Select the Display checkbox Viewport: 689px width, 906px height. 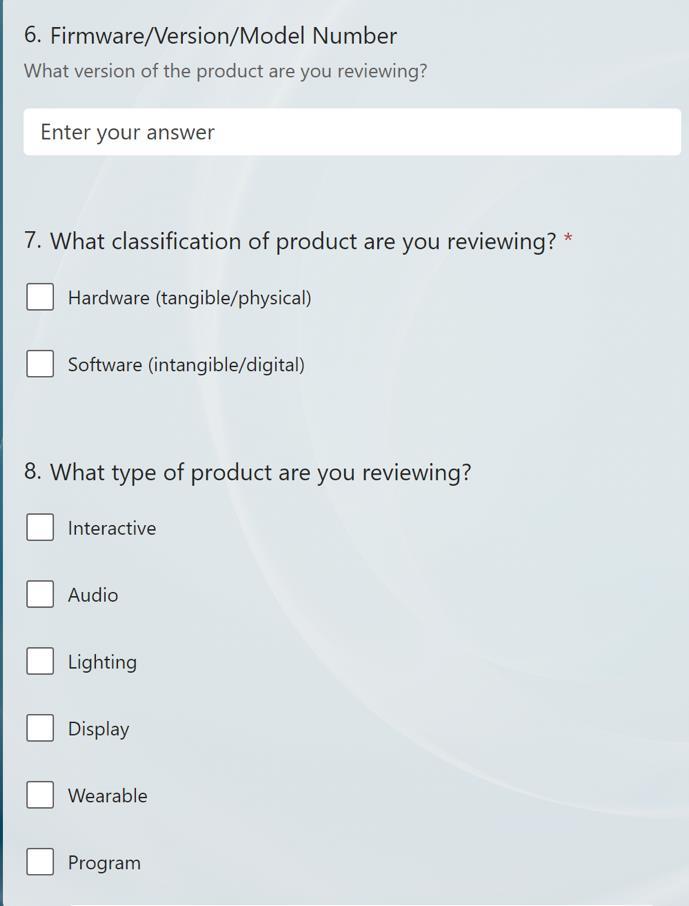coord(40,728)
